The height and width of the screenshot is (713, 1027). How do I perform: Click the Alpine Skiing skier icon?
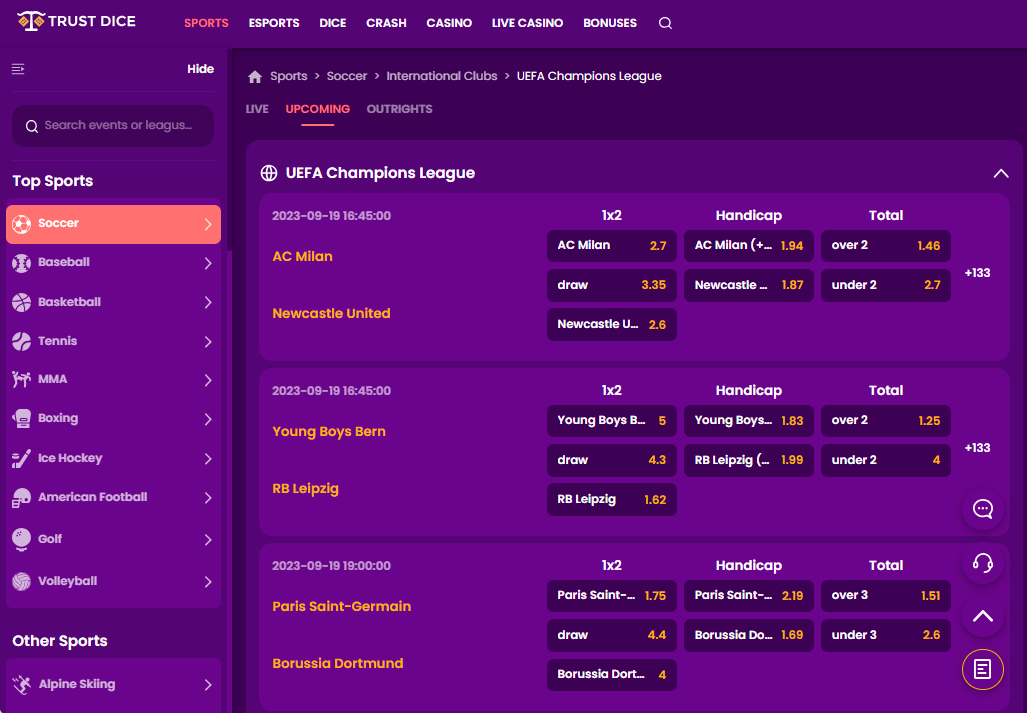[x=22, y=685]
